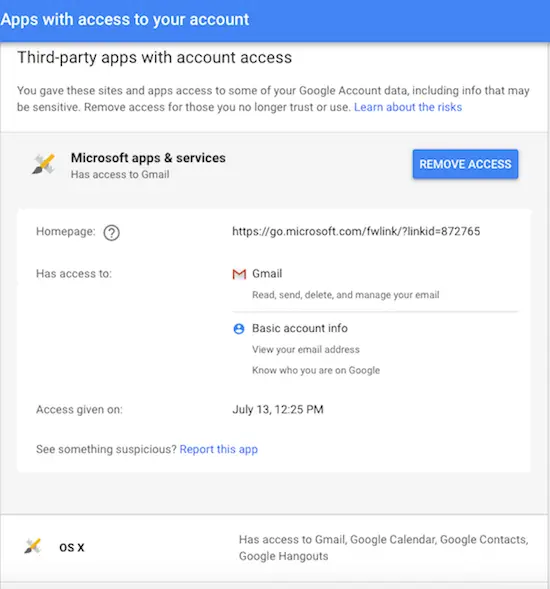550x589 pixels.
Task: Select the Basic account info label
Action: tap(299, 328)
